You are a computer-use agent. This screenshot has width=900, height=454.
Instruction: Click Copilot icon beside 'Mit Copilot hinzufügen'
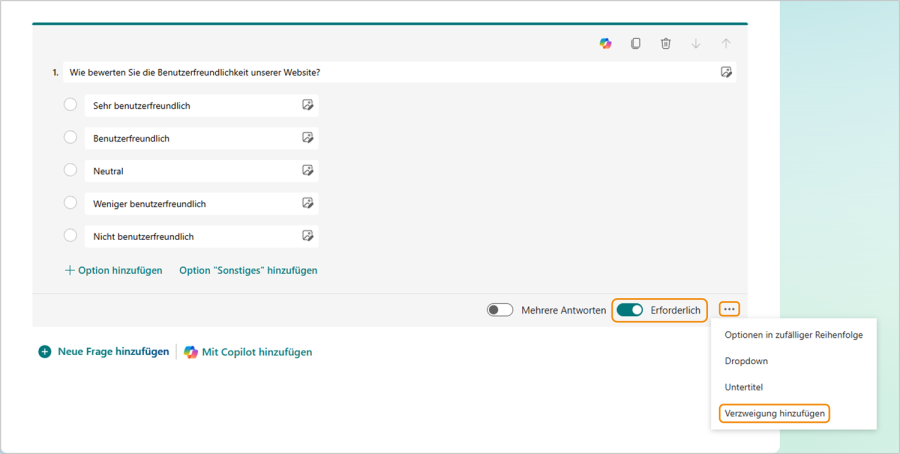coord(191,352)
